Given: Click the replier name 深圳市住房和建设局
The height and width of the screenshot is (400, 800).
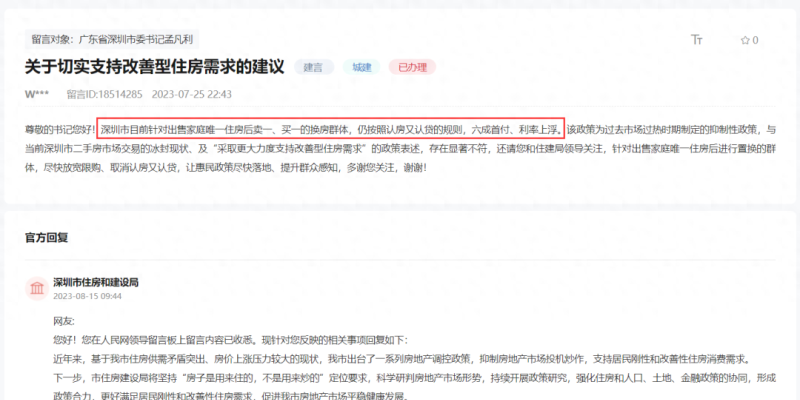Looking at the screenshot, I should [96, 282].
